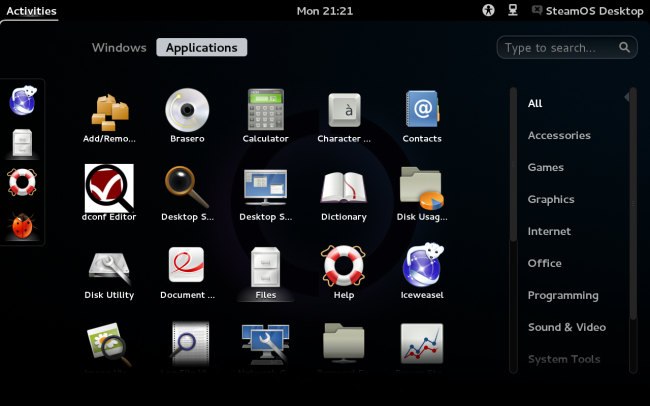The width and height of the screenshot is (650, 406).
Task: Open Desktop Sharing monitor icon
Action: [265, 193]
